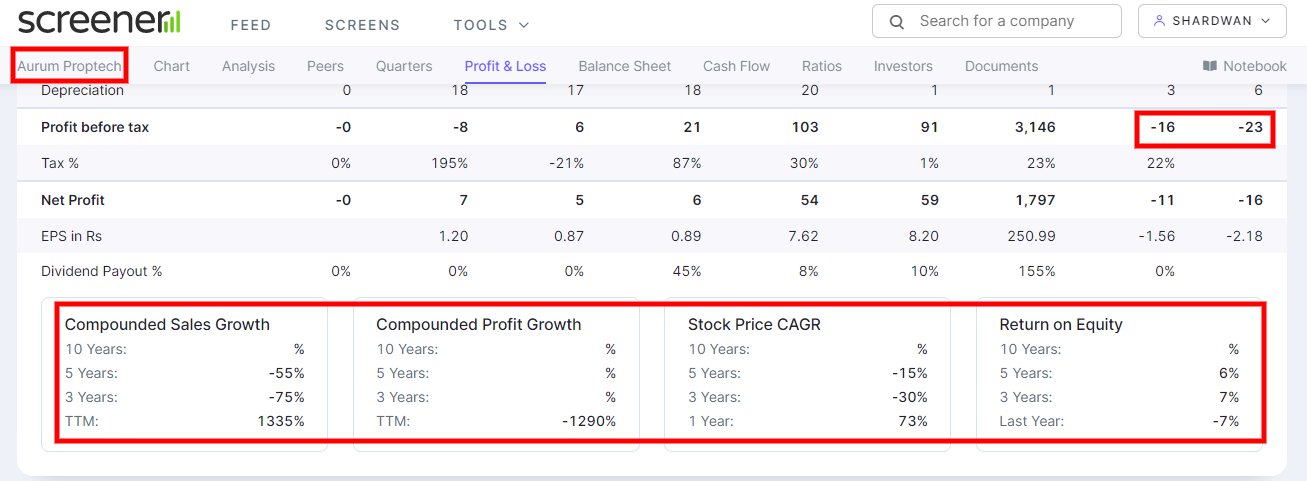Viewport: 1307px width, 481px height.
Task: Go to the Quarters tab
Action: 404,66
